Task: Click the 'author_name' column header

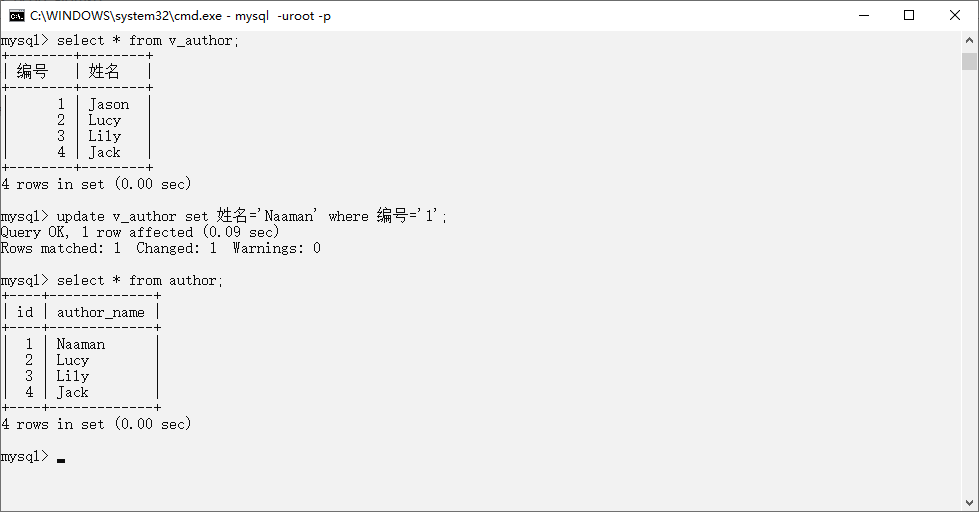Action: [101, 312]
